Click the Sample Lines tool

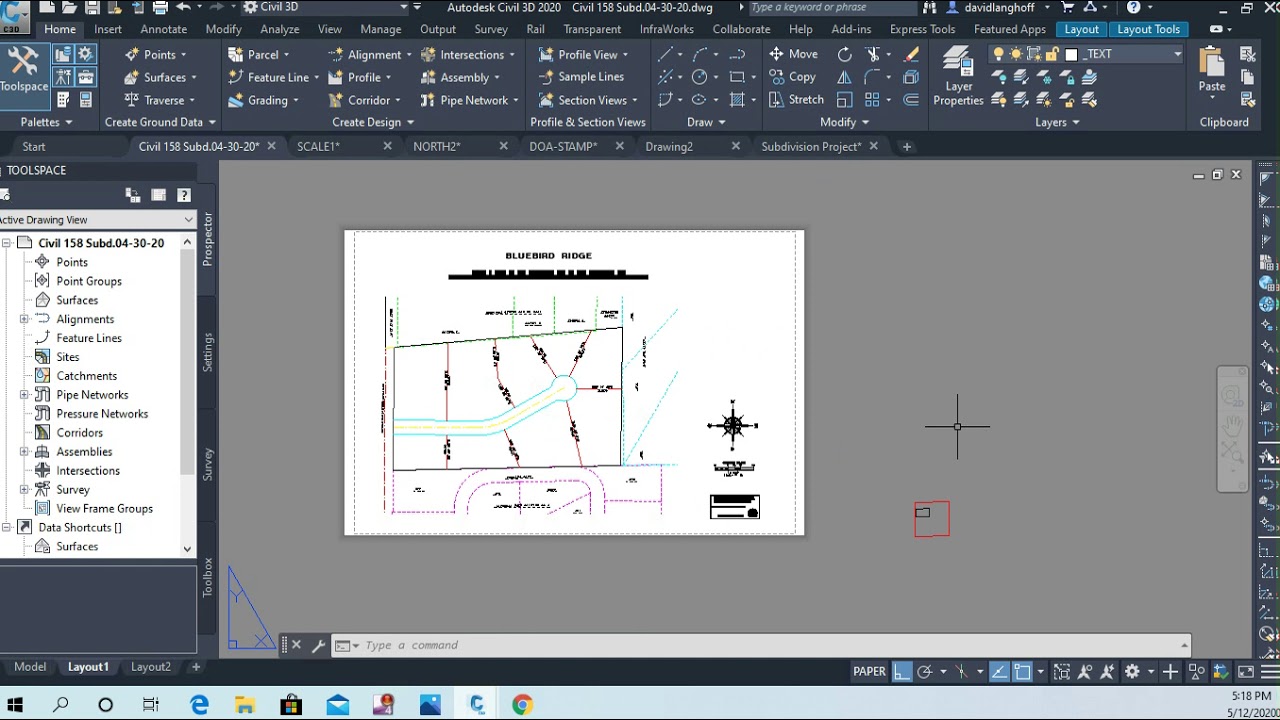tap(581, 77)
